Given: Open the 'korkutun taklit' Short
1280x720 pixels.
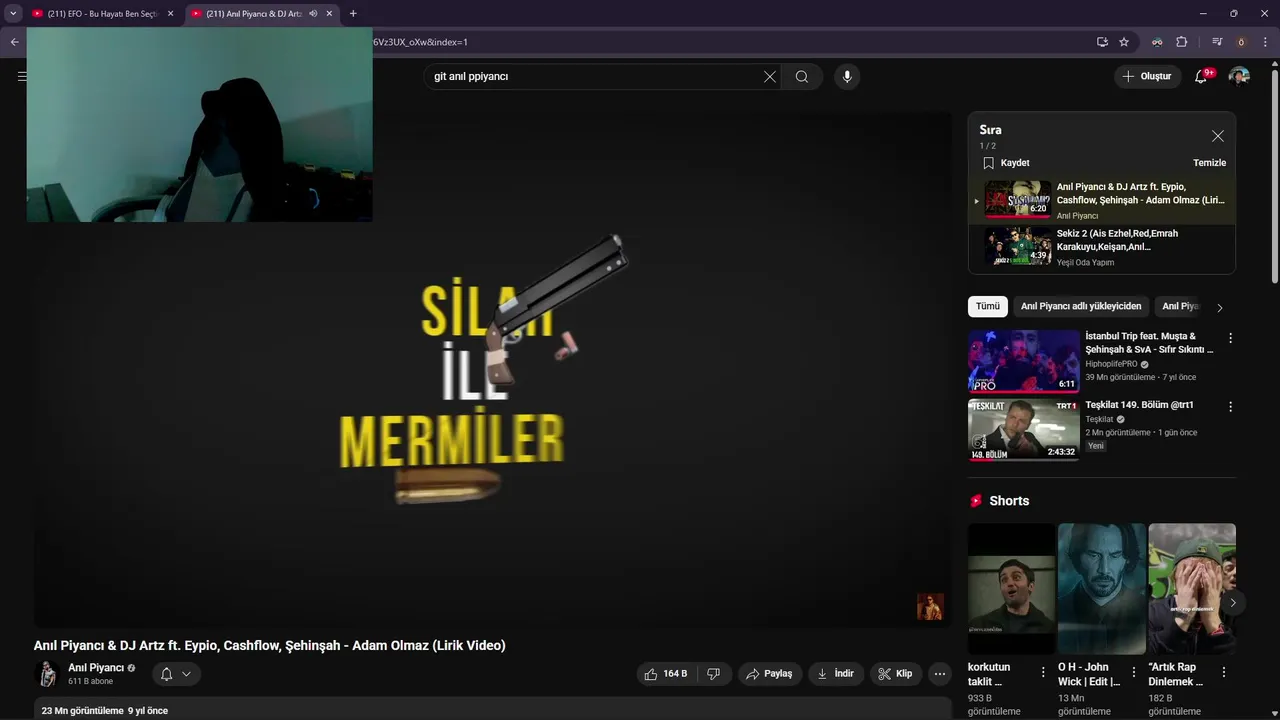Looking at the screenshot, I should tap(1011, 589).
